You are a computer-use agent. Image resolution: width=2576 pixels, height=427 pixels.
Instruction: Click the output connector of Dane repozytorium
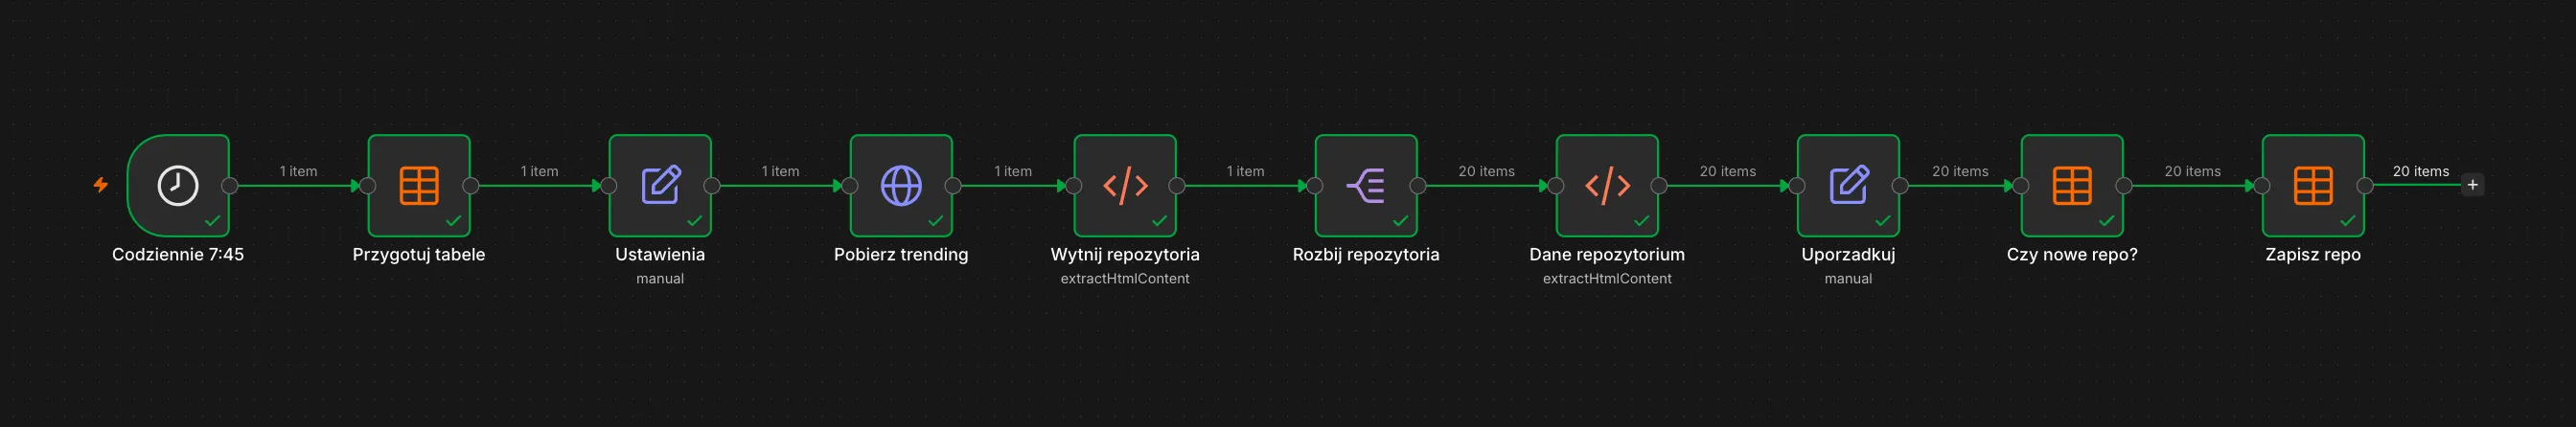coord(1659,185)
